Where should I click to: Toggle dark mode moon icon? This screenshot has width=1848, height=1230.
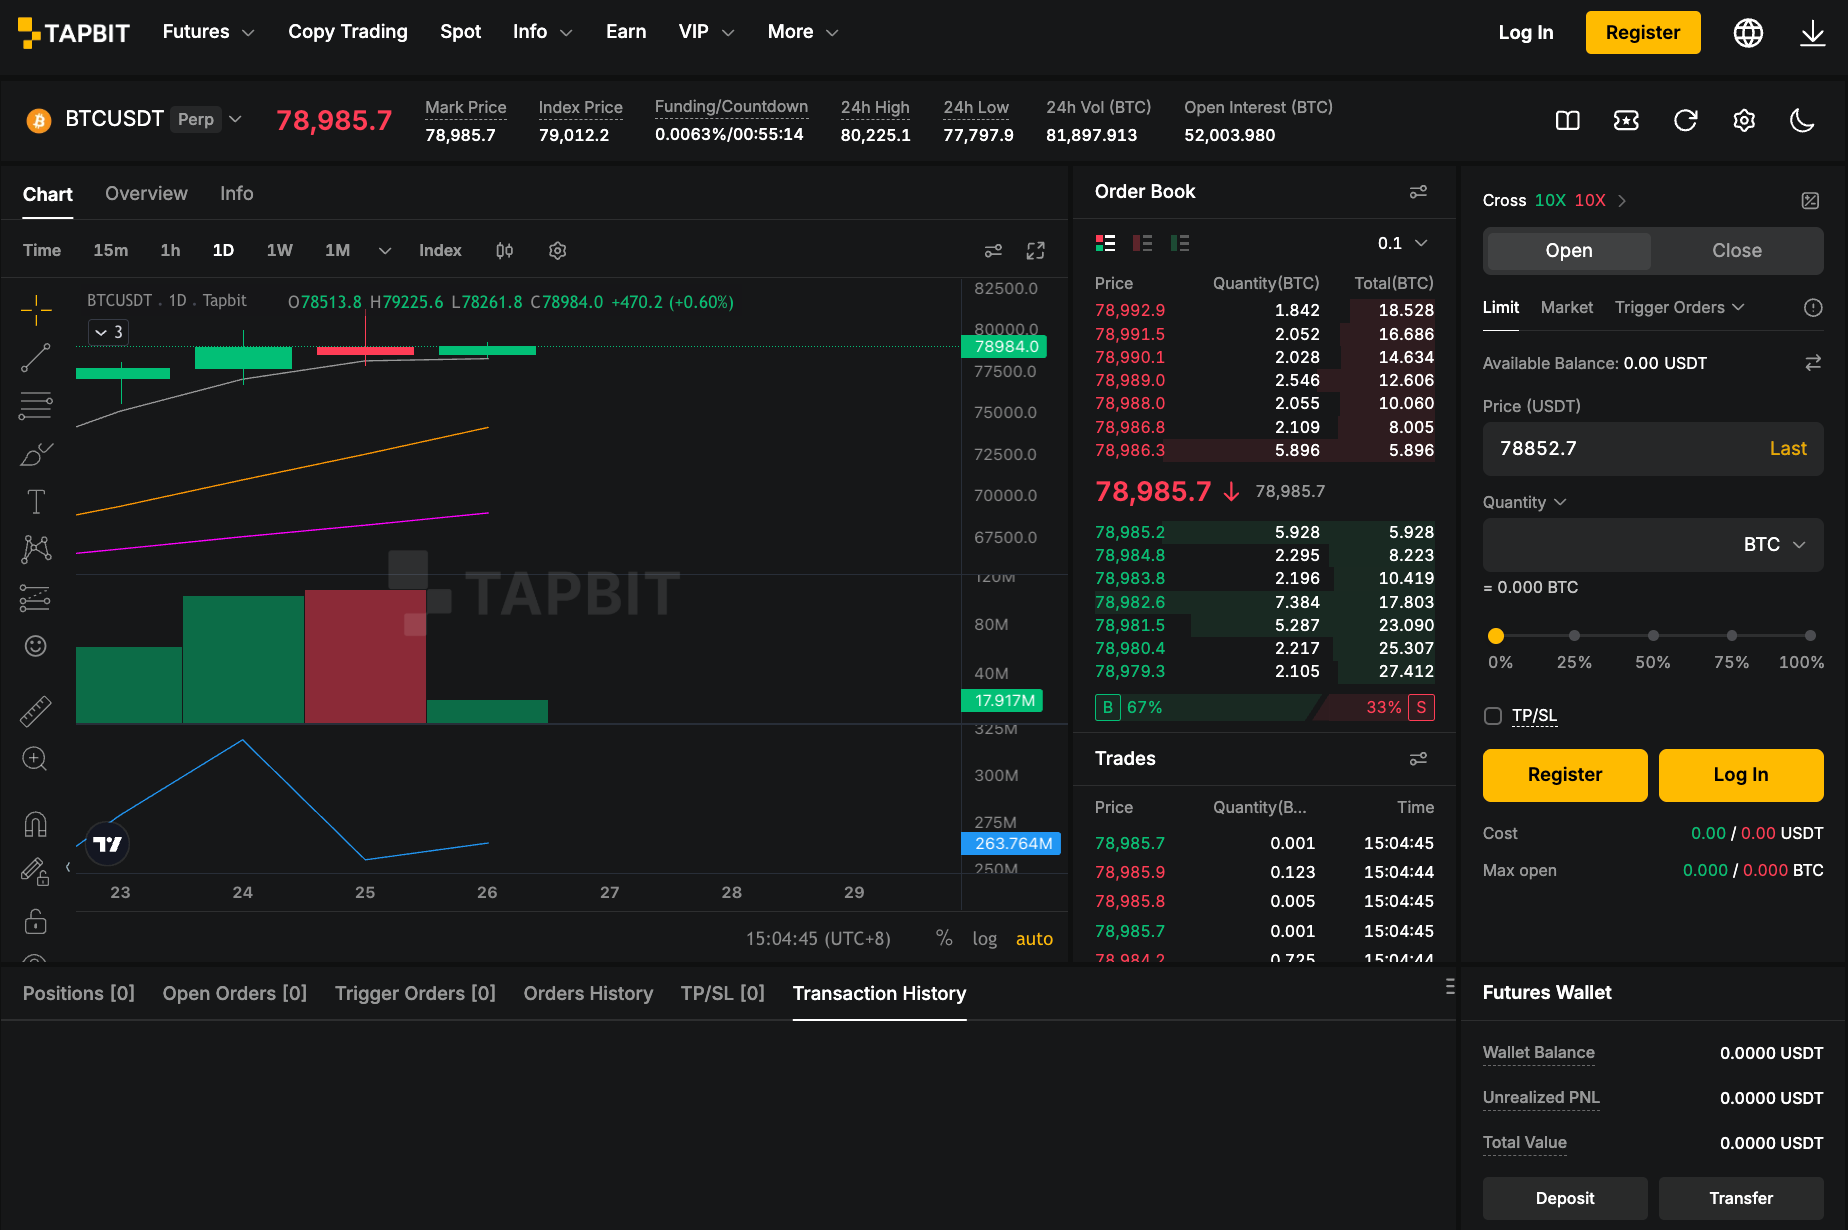[1802, 121]
